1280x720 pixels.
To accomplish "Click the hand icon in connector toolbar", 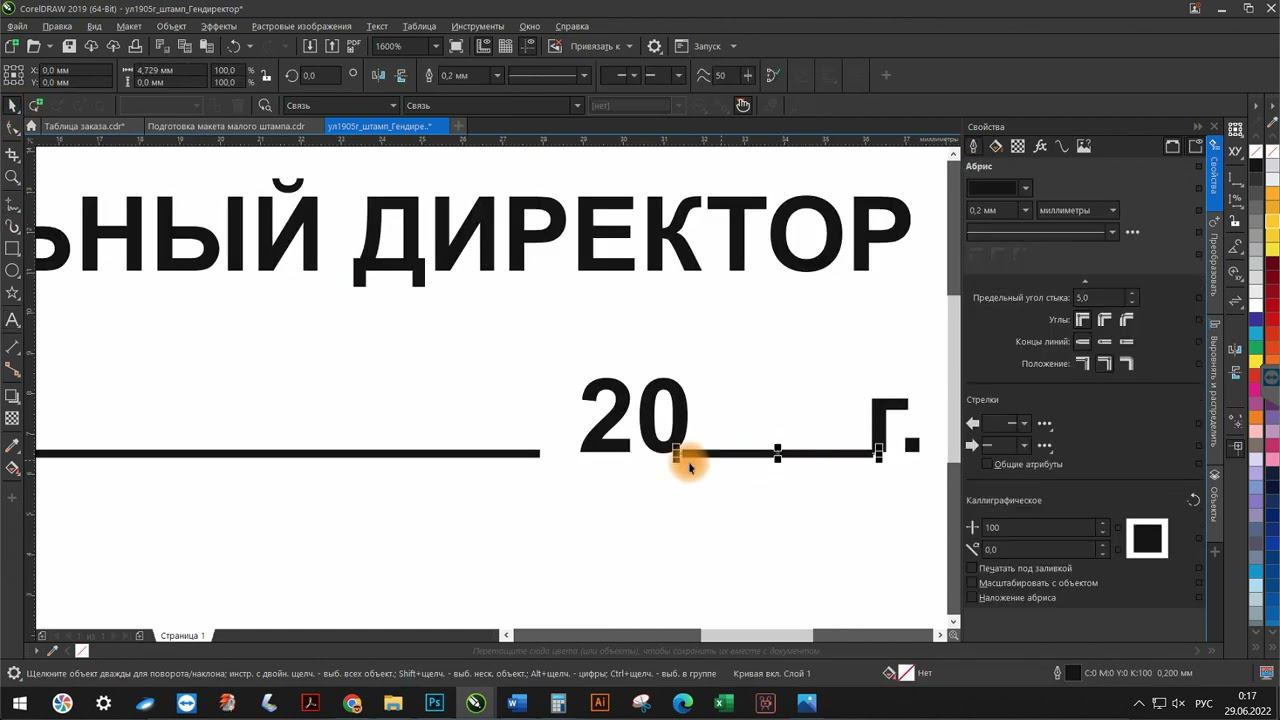I will click(x=743, y=105).
